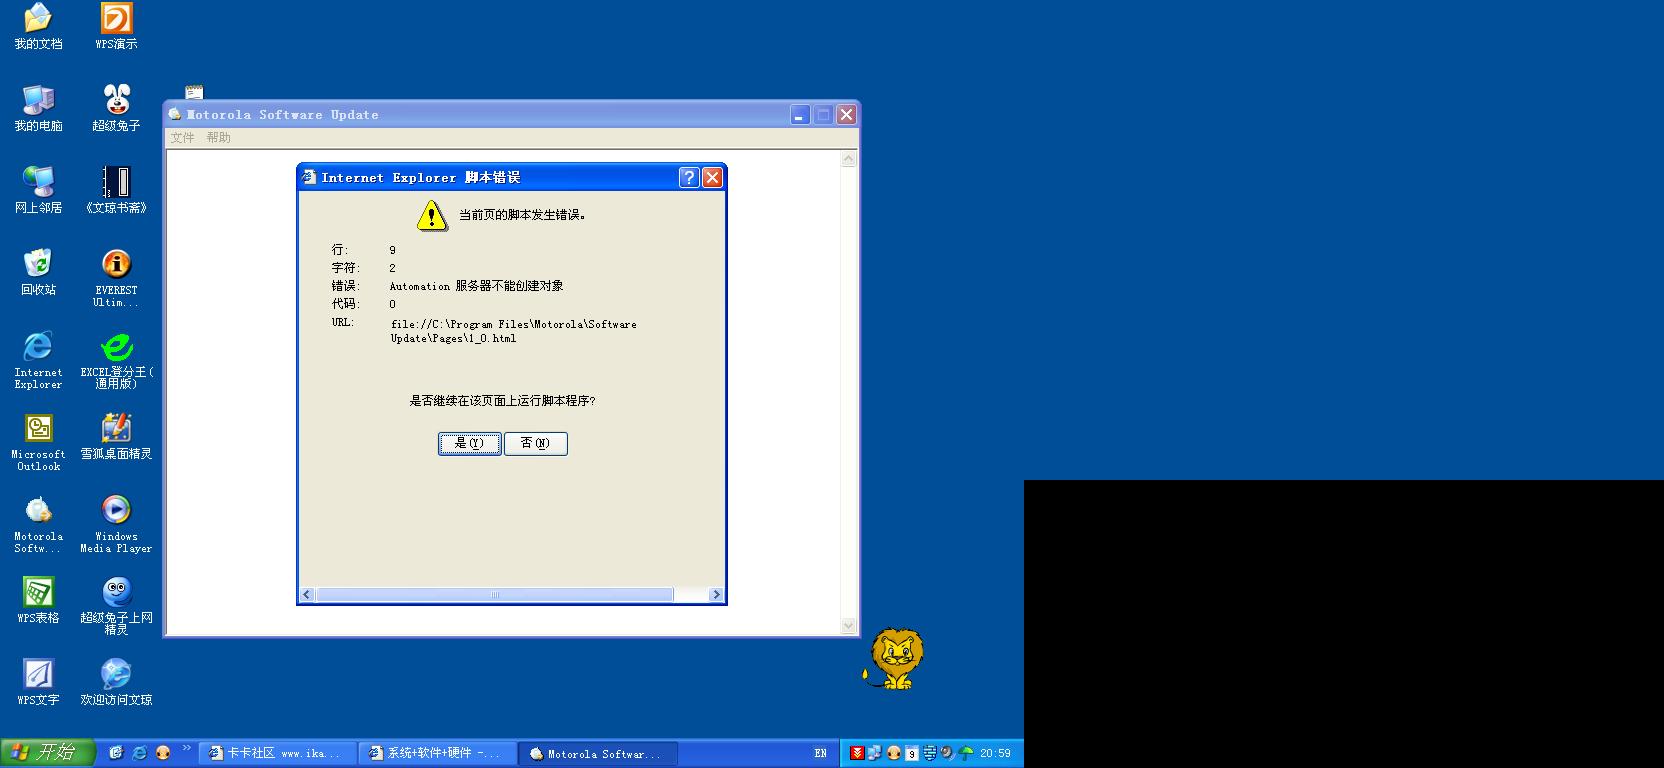Click the green umbrella icon in system tray
Screen dimensions: 1664x768
tap(966, 753)
